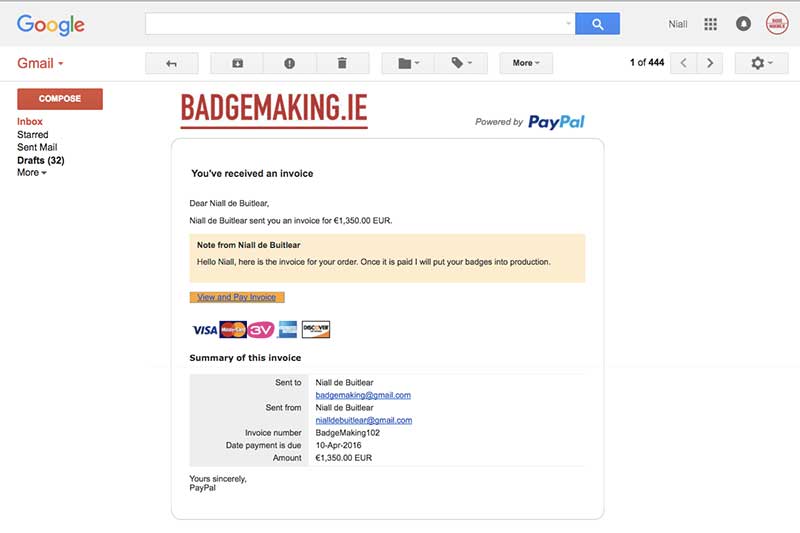Click the nialldebuitlear@gmail.com link
The width and height of the screenshot is (800, 533).
tap(364, 420)
